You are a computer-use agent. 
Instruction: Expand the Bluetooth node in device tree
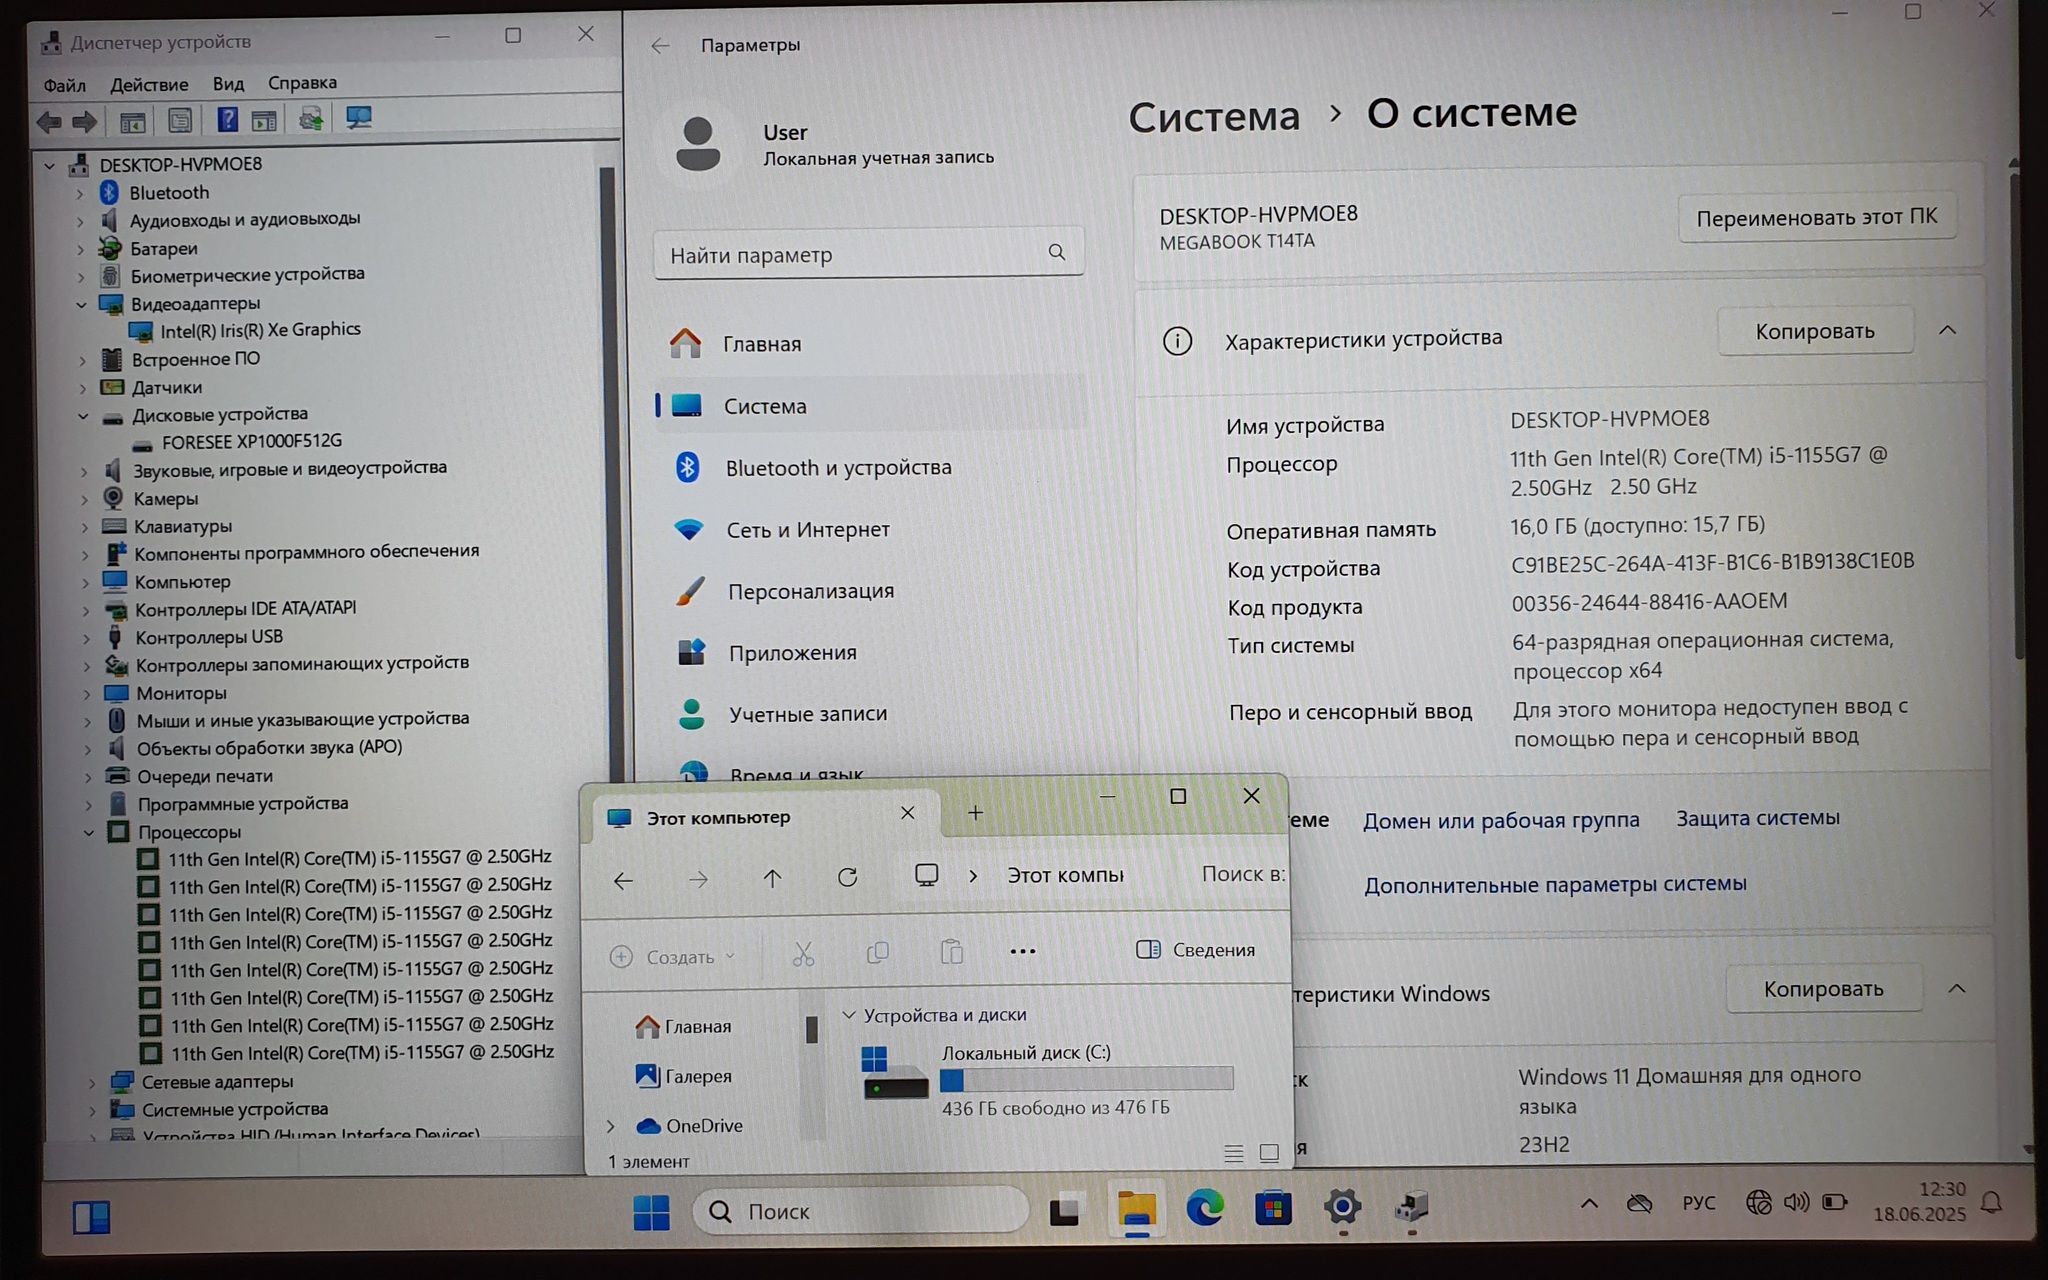point(81,194)
